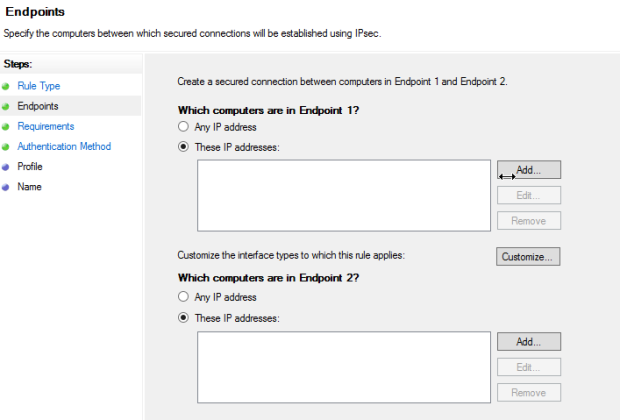Image resolution: width=620 pixels, height=420 pixels.
Task: Click the green bullet beside Rule Type step
Action: [6, 86]
